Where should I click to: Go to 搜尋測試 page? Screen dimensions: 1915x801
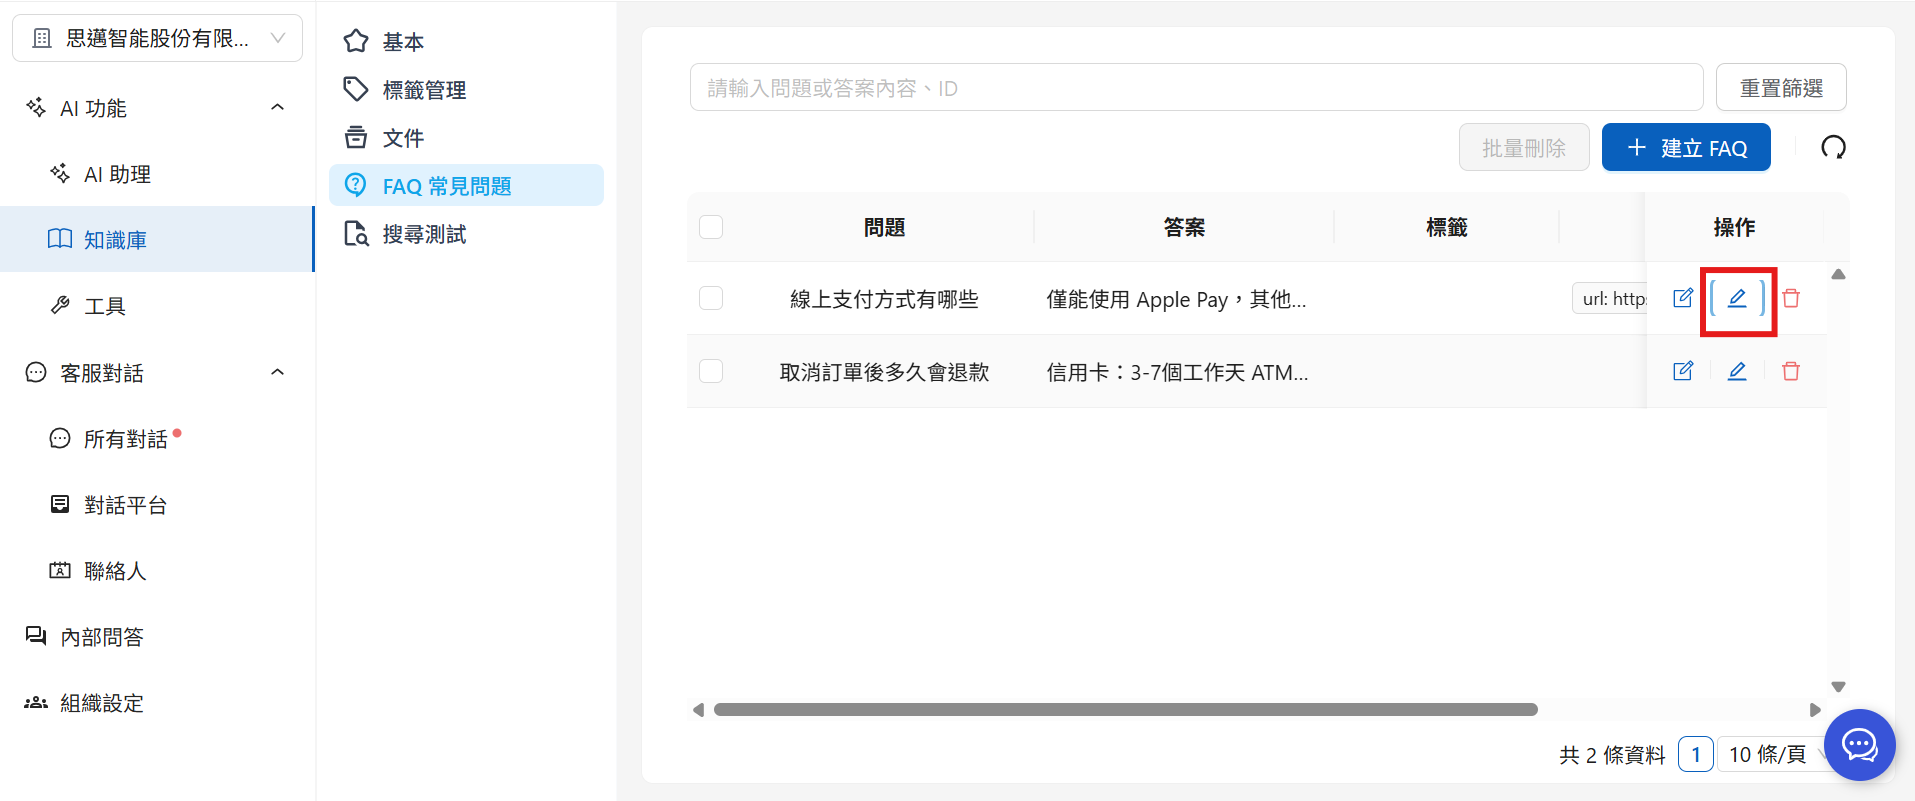pos(424,234)
